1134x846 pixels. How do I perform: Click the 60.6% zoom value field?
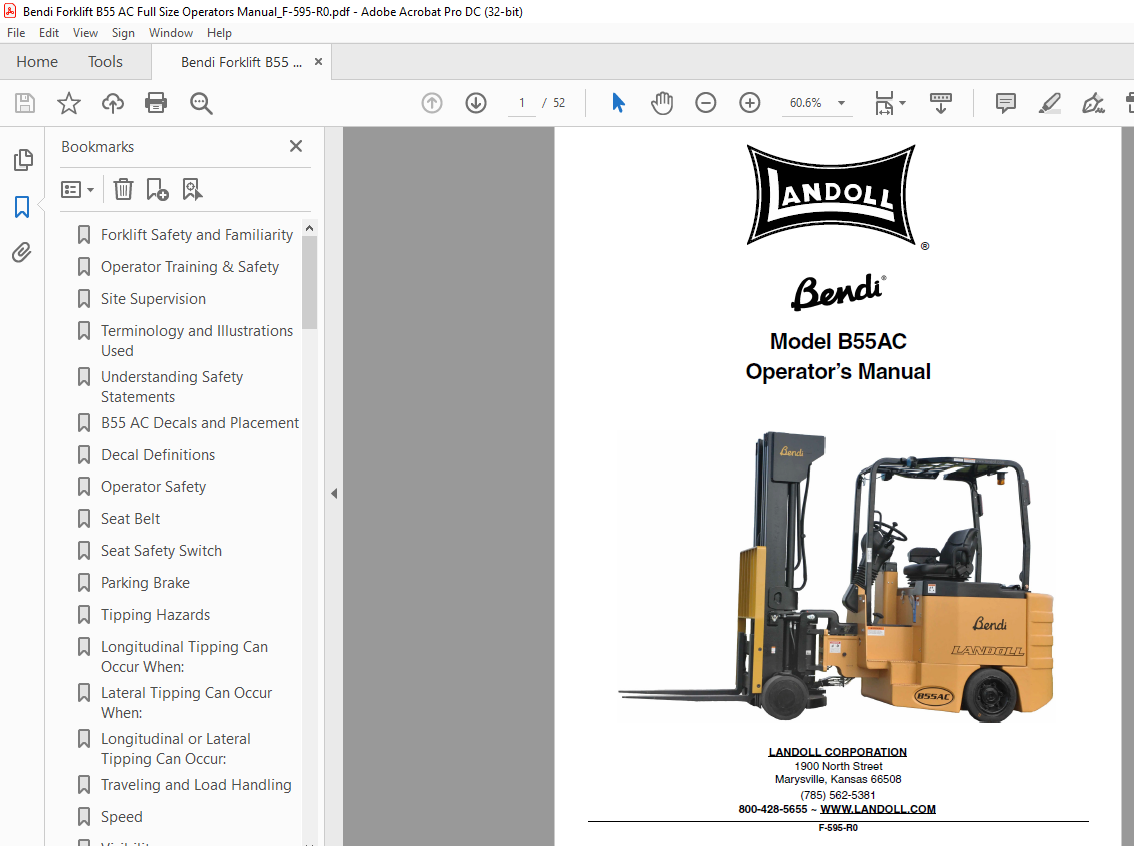[806, 103]
